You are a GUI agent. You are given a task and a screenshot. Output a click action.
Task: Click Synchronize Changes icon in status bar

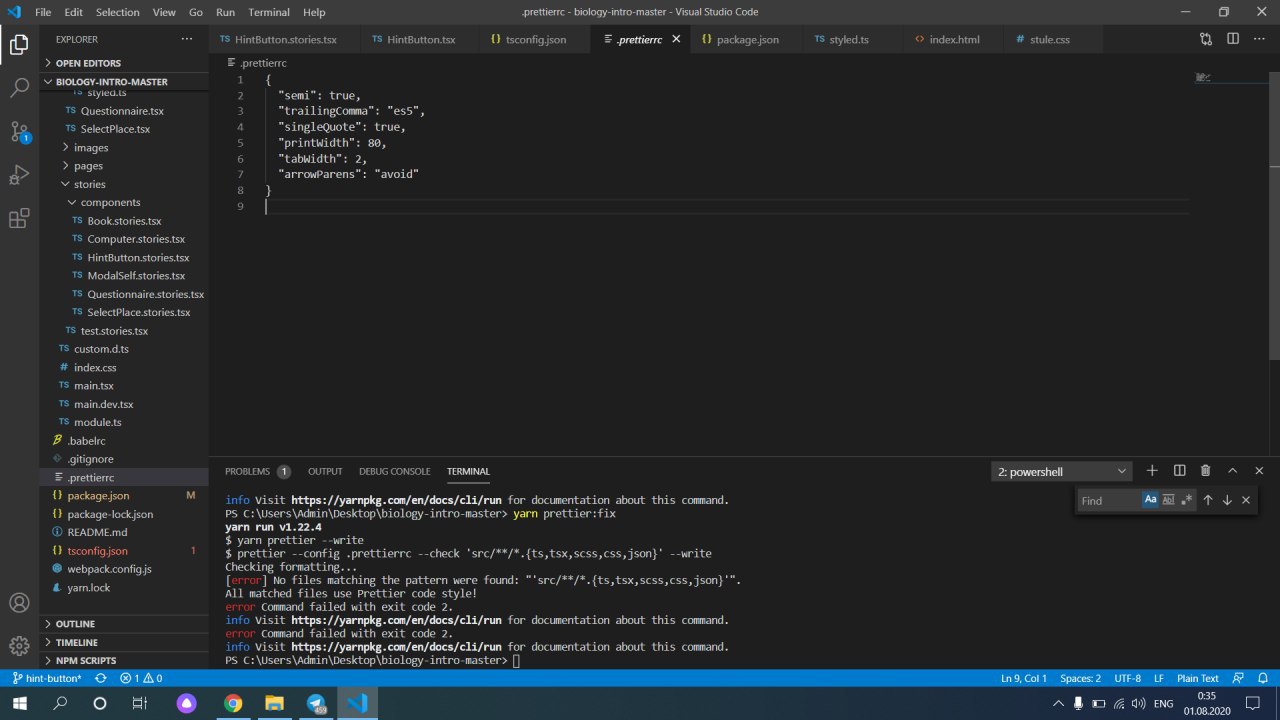click(x=101, y=678)
